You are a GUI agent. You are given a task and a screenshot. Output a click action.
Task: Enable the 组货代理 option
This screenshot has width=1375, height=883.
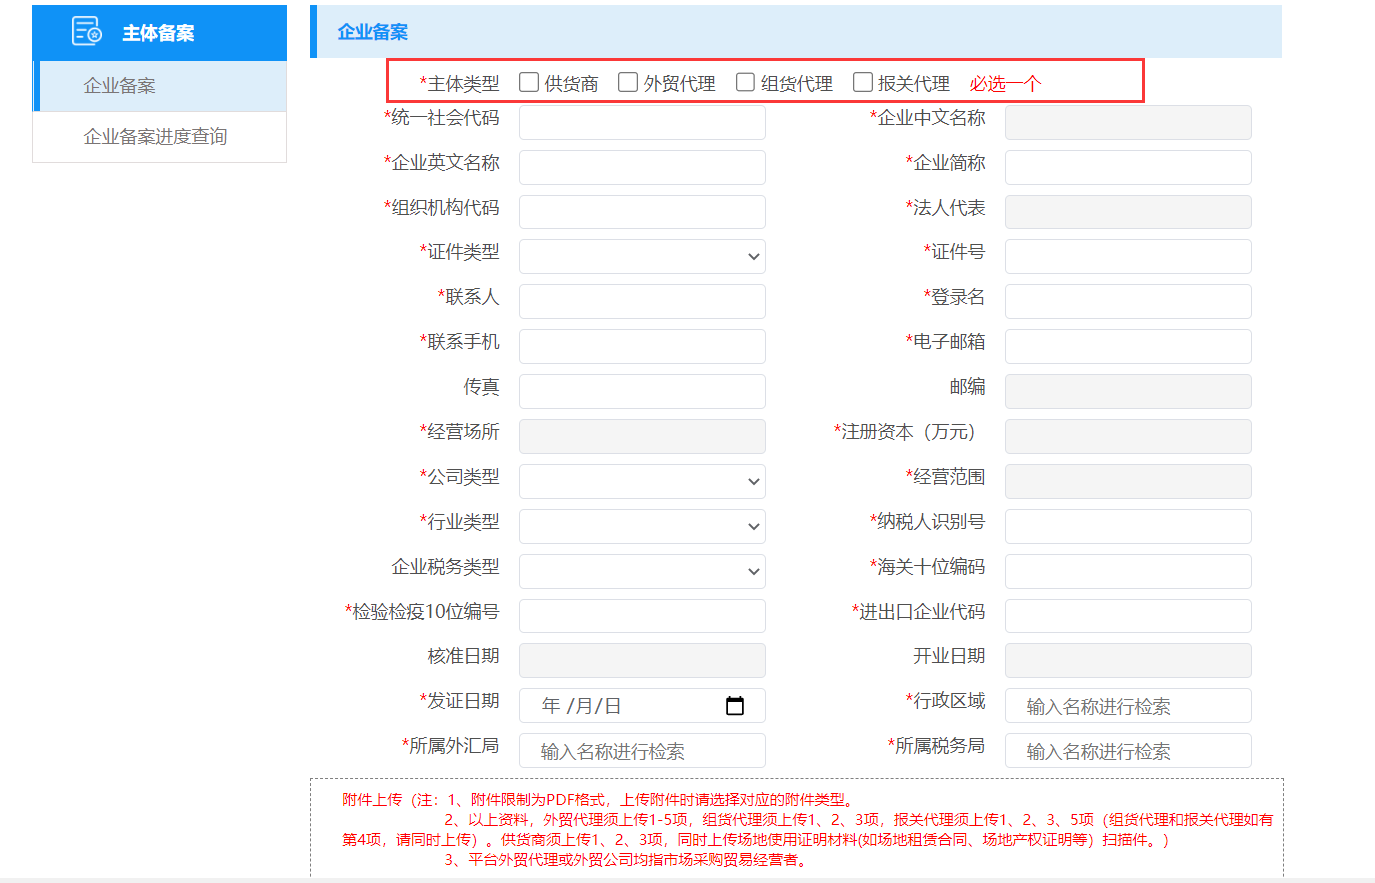point(744,82)
